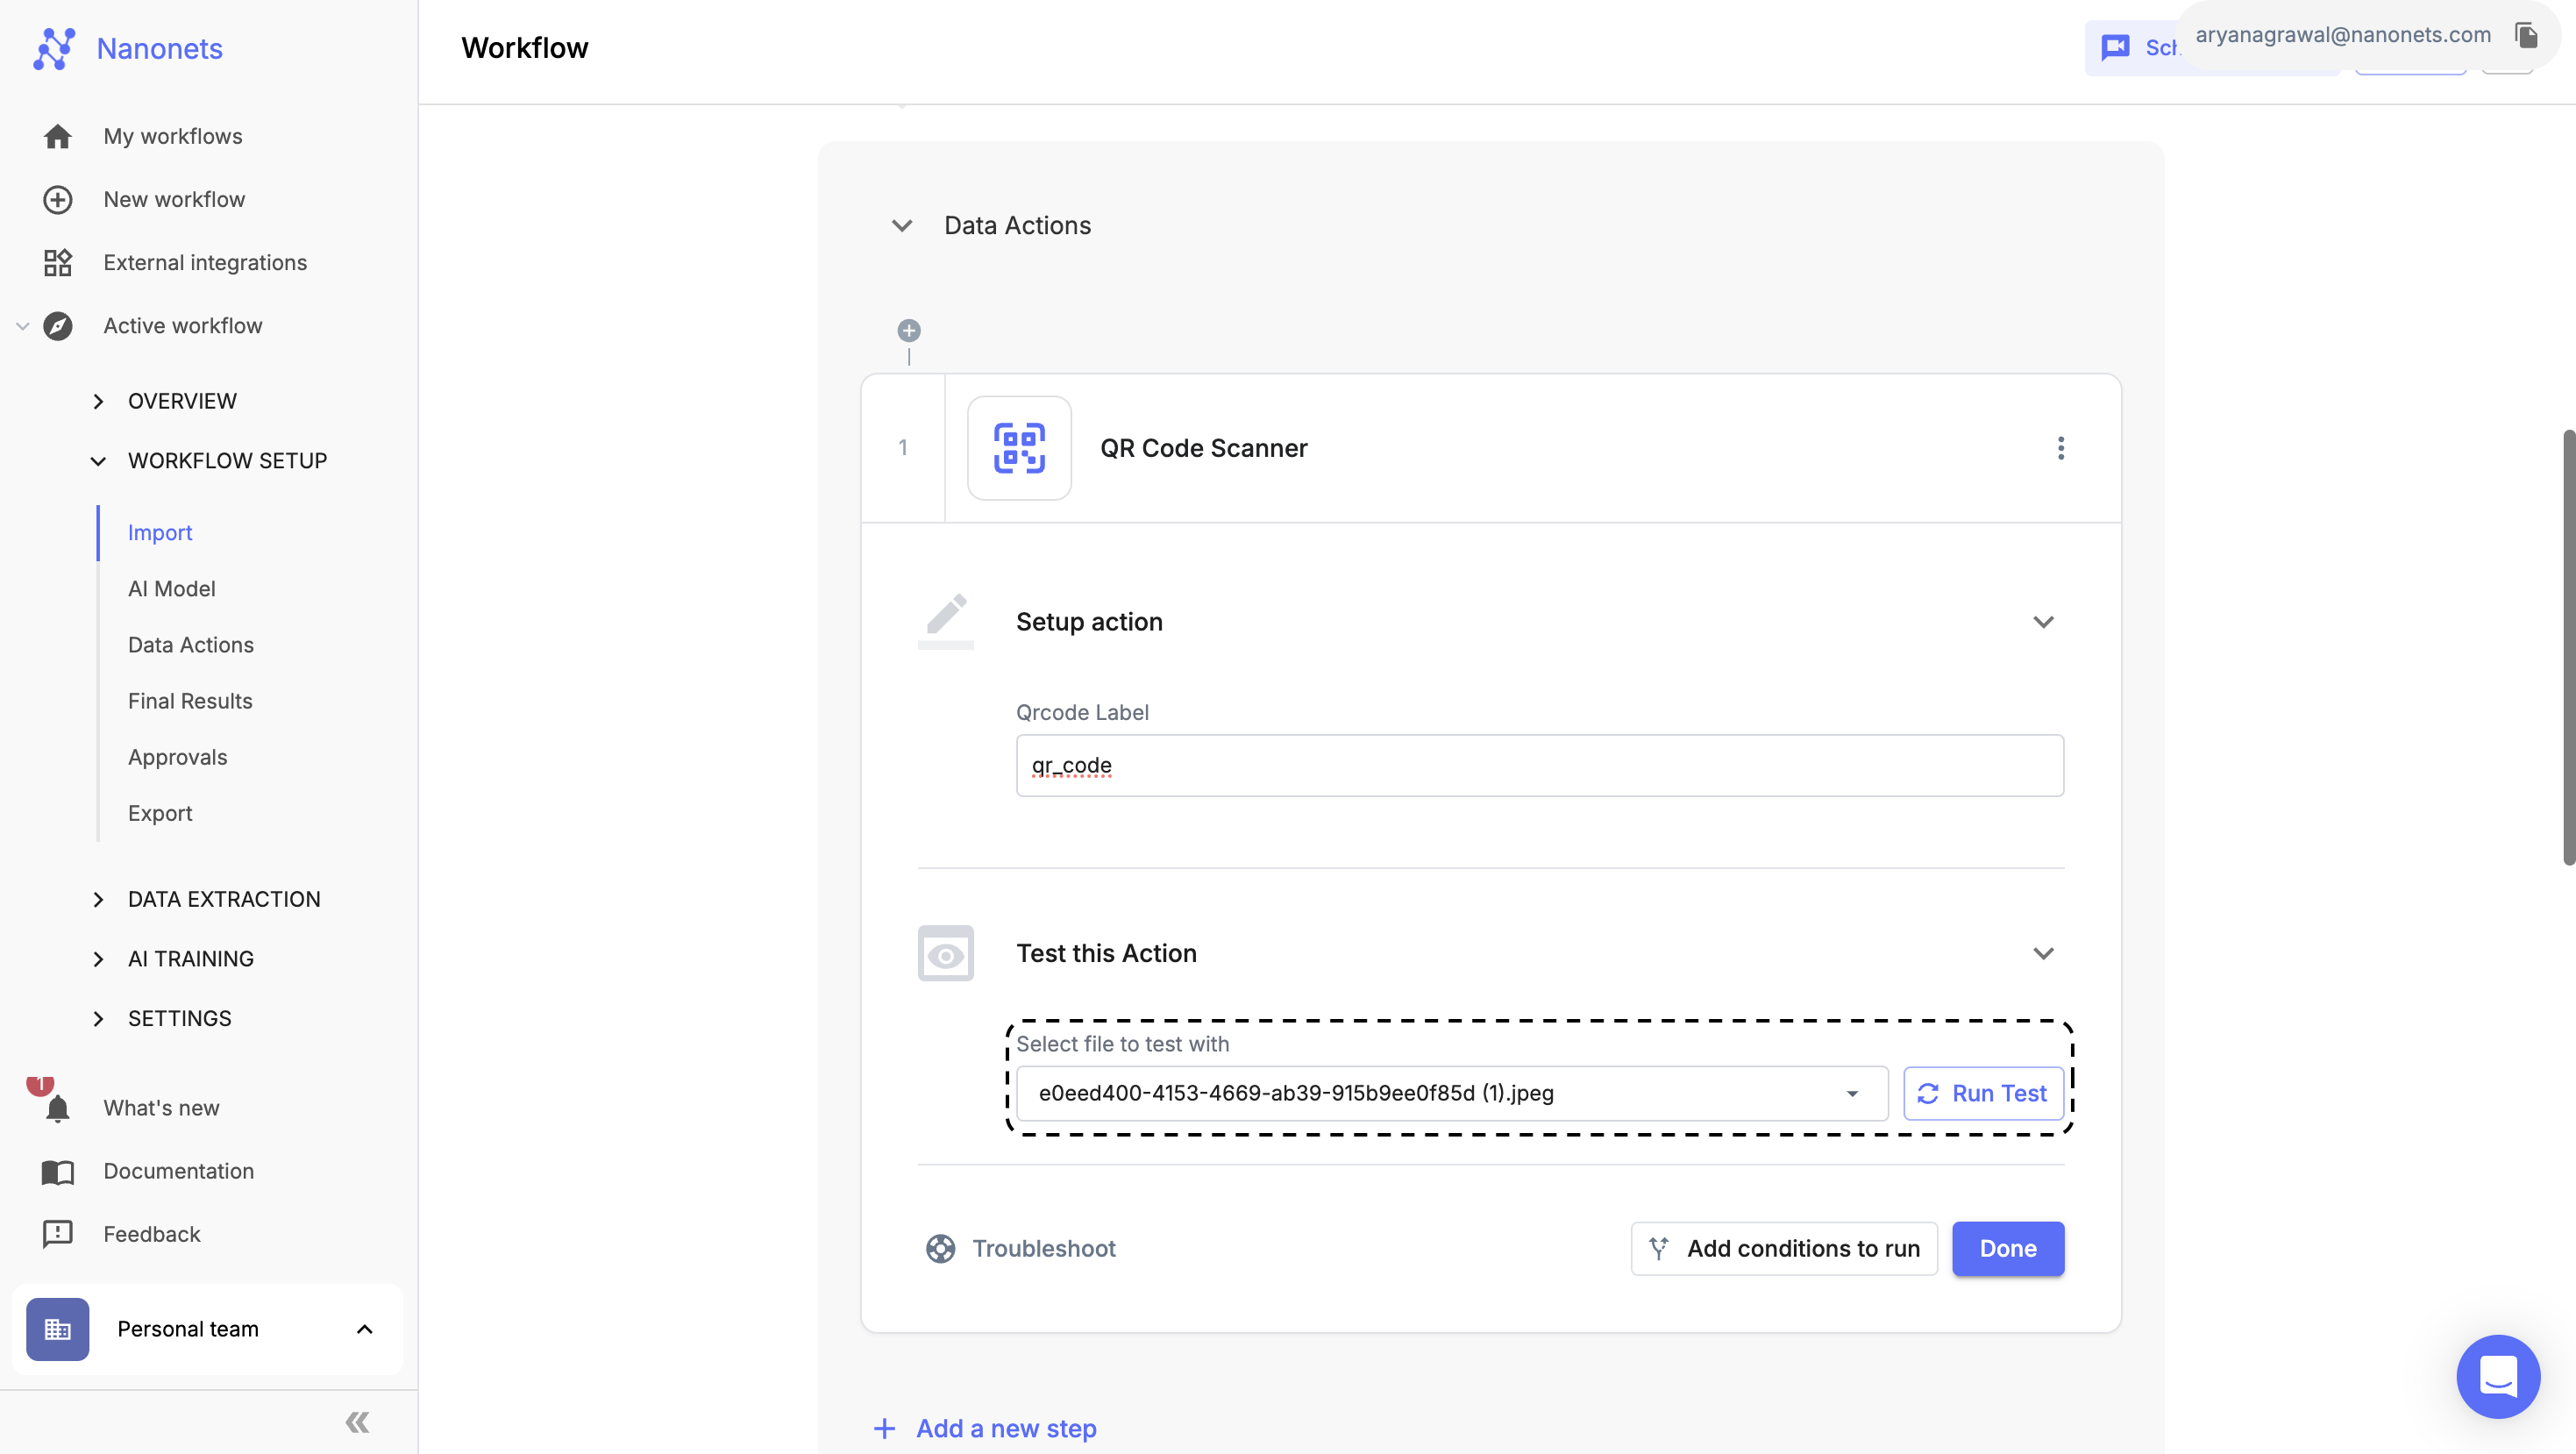The width and height of the screenshot is (2576, 1454).
Task: Expand the OVERVIEW section
Action: (98, 401)
